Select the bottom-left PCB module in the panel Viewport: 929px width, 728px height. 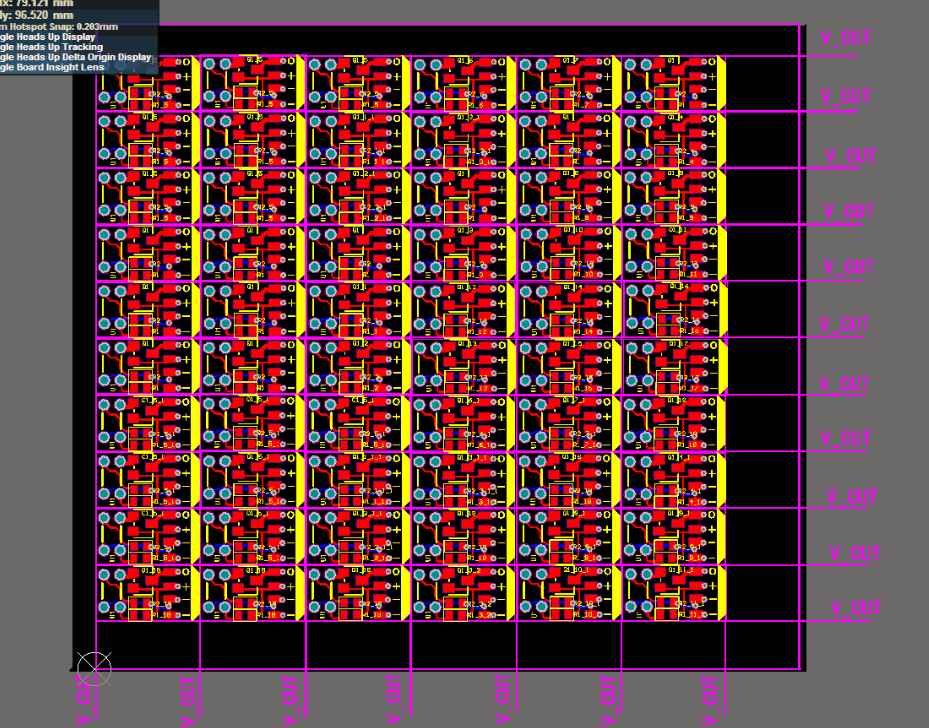pos(147,593)
